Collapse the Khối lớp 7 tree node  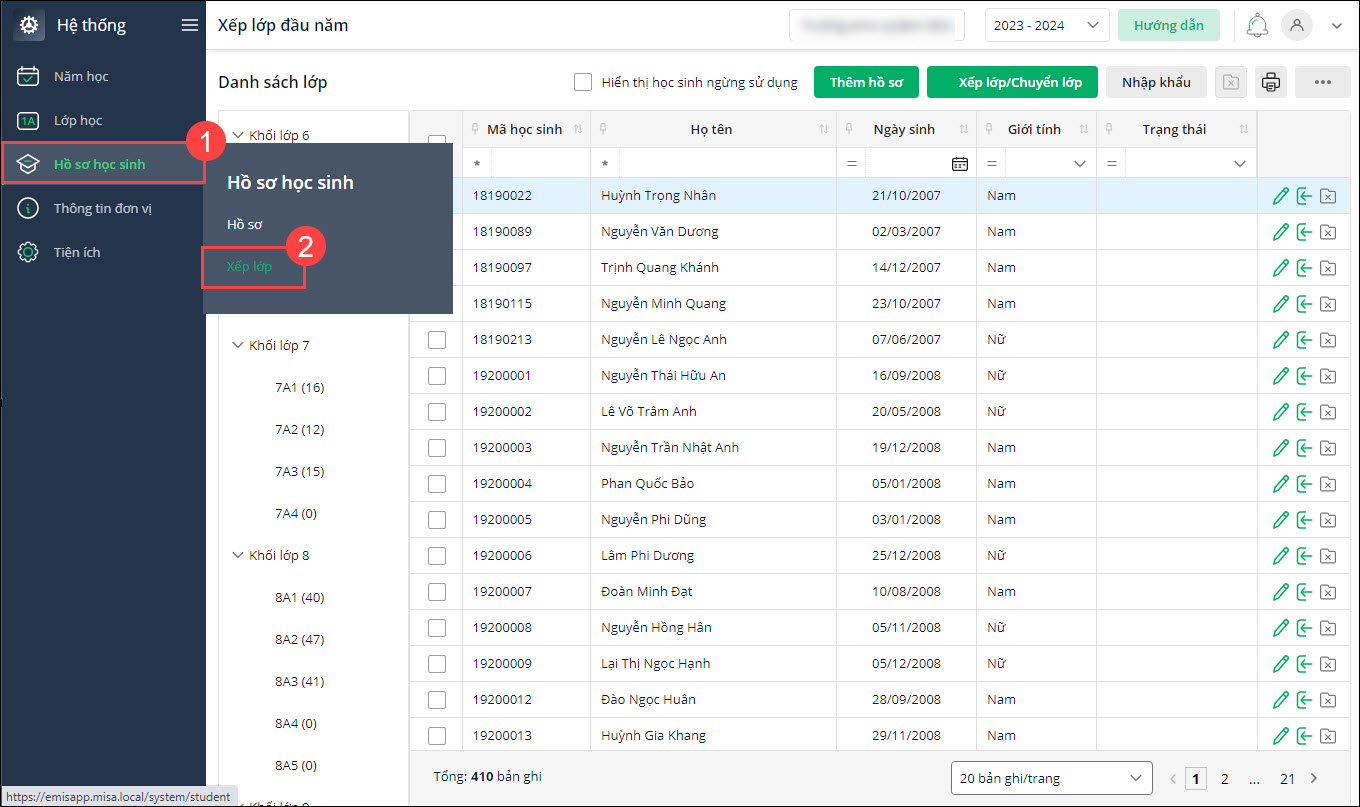click(238, 345)
